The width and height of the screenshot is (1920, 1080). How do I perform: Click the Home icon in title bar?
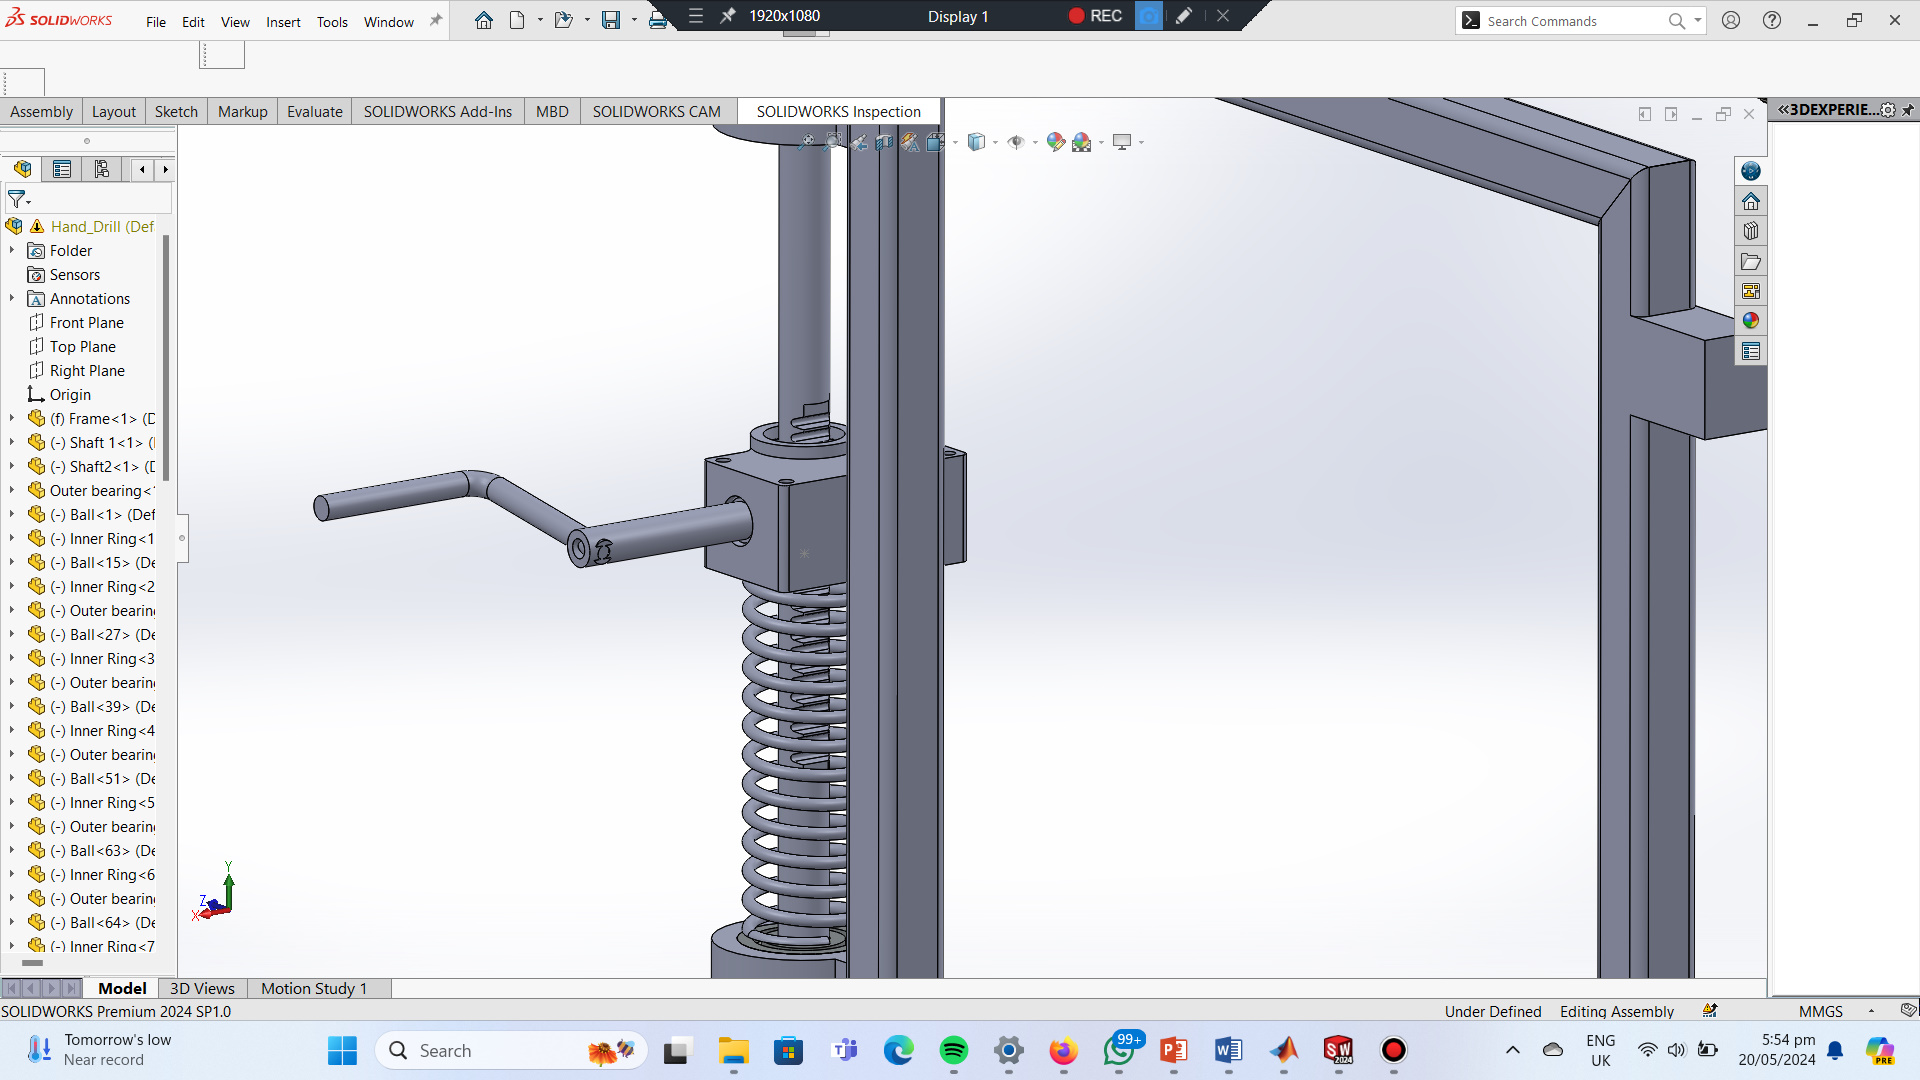pos(484,20)
